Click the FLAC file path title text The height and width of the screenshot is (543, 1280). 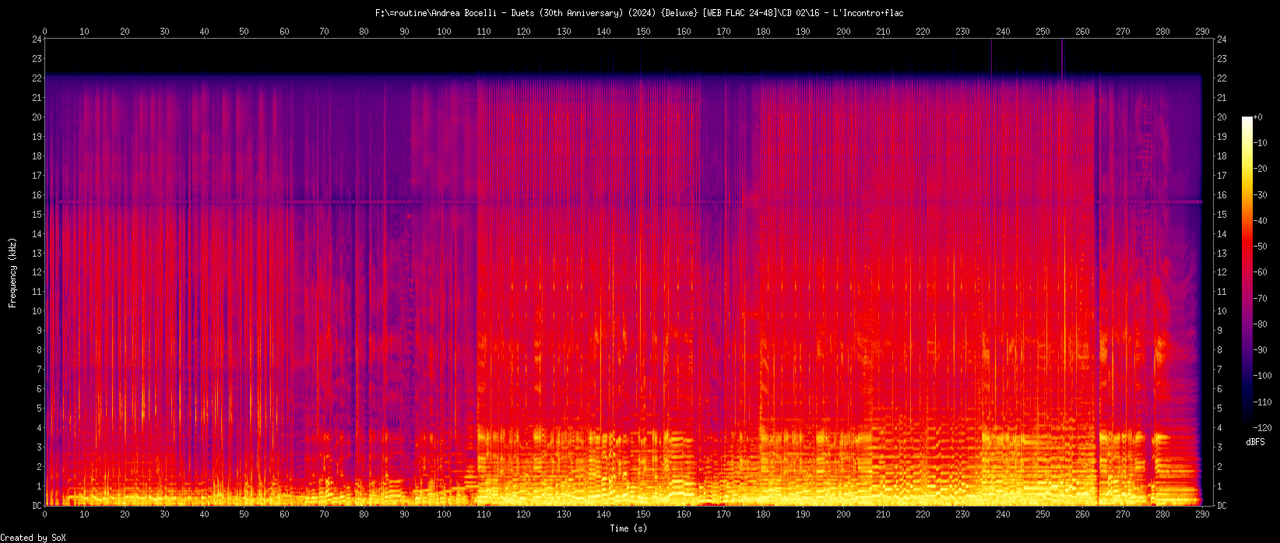click(x=640, y=12)
